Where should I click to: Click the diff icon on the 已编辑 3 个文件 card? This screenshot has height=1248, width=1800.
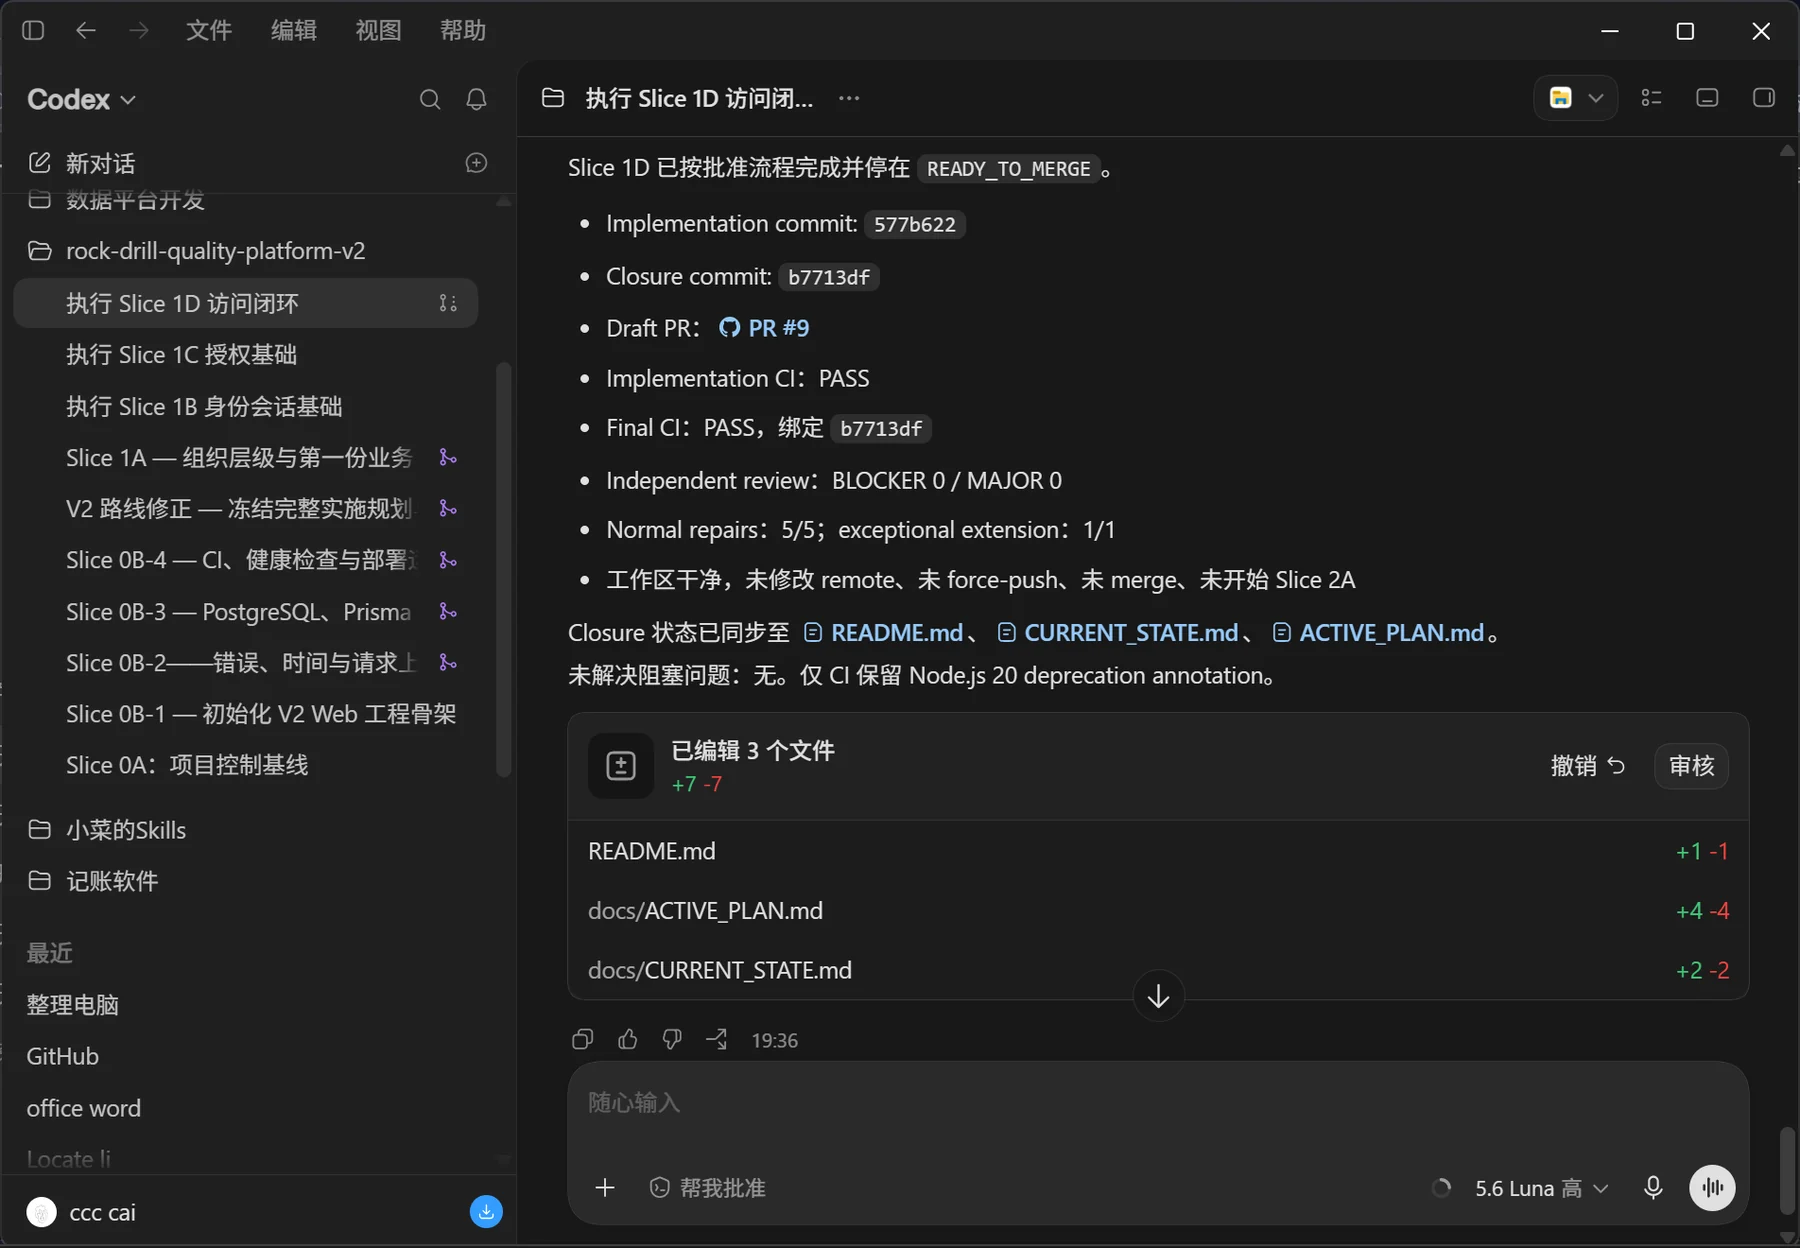tap(621, 766)
